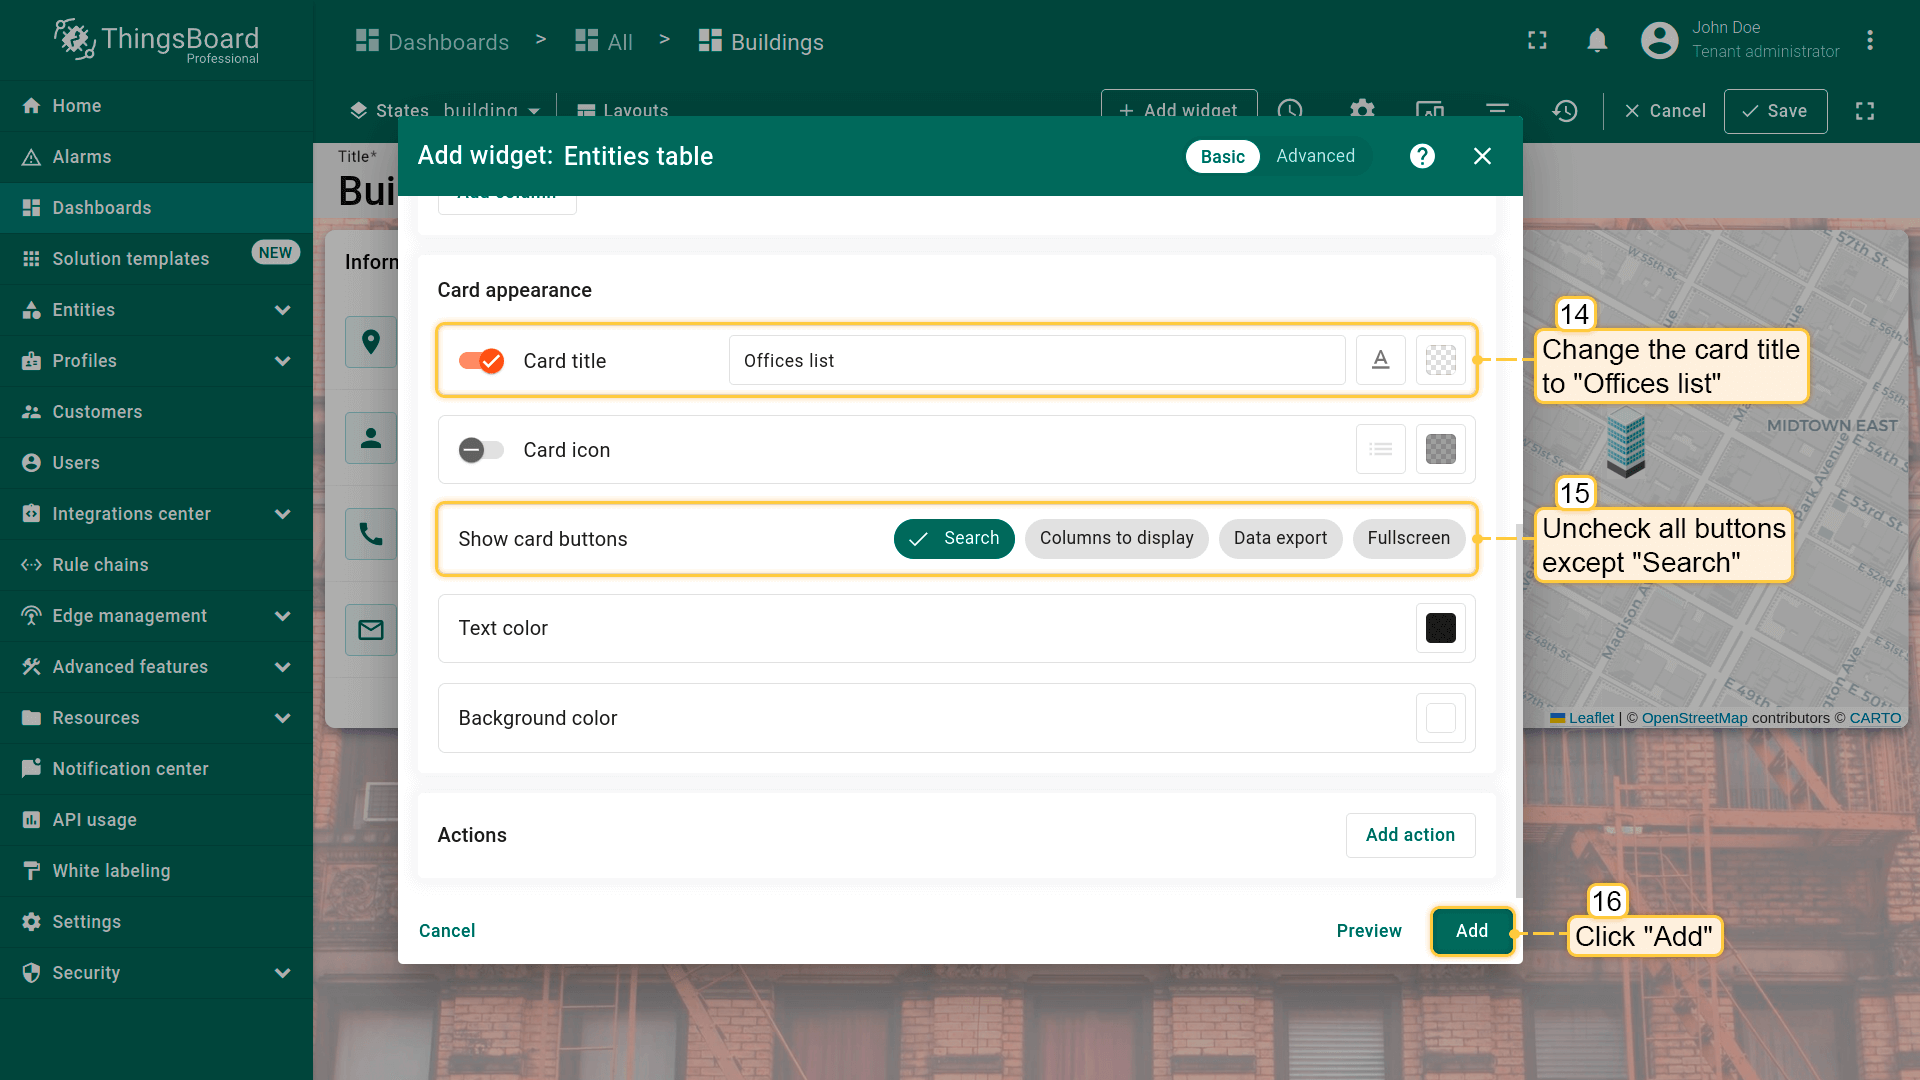Open the Rule chains sidebar item

click(x=100, y=565)
